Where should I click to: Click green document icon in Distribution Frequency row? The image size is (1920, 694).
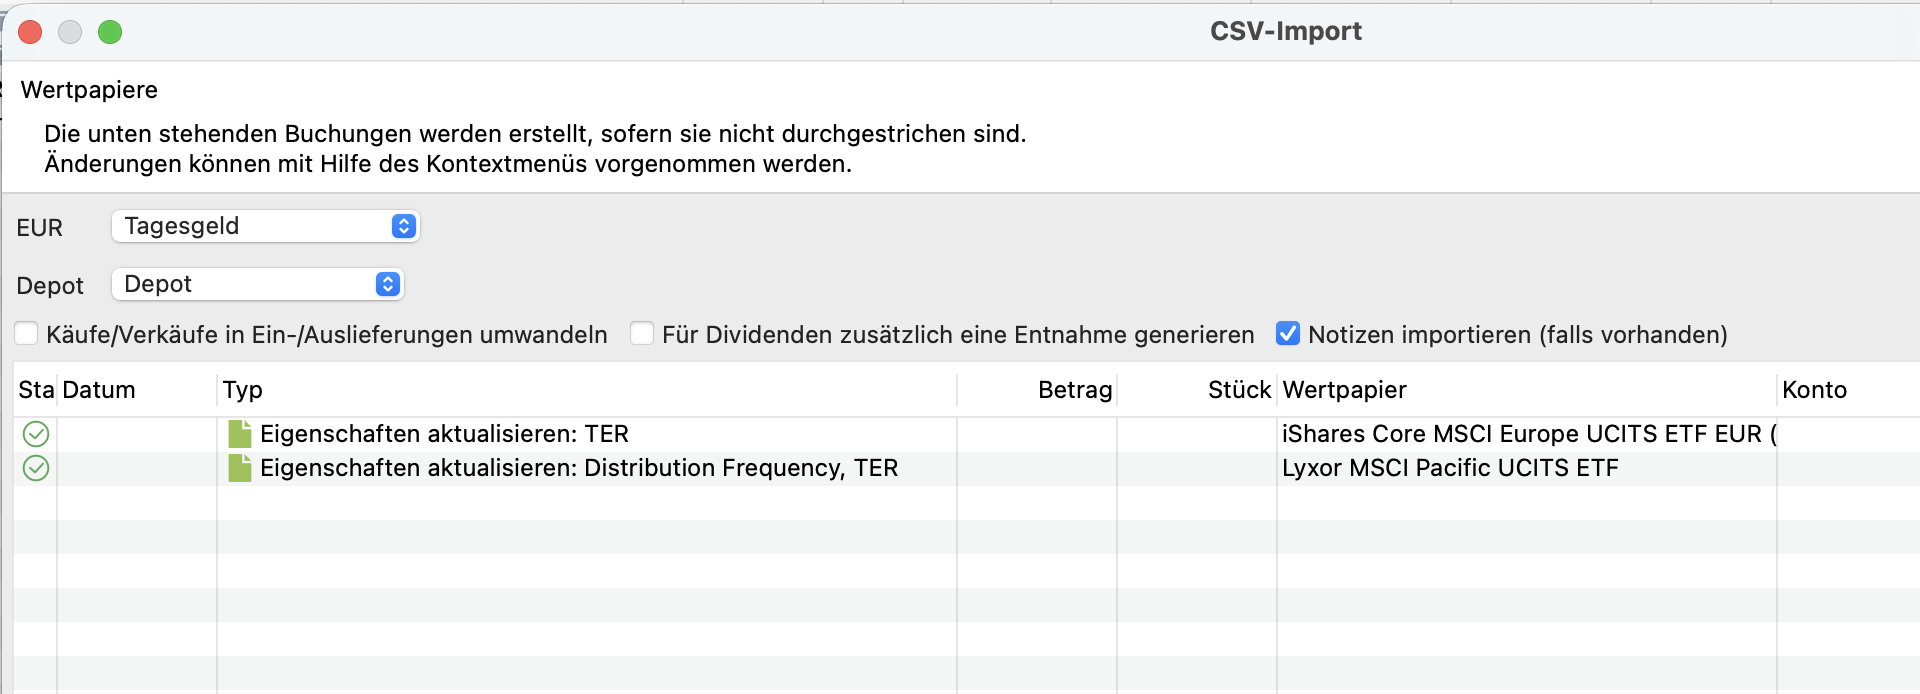pos(240,468)
